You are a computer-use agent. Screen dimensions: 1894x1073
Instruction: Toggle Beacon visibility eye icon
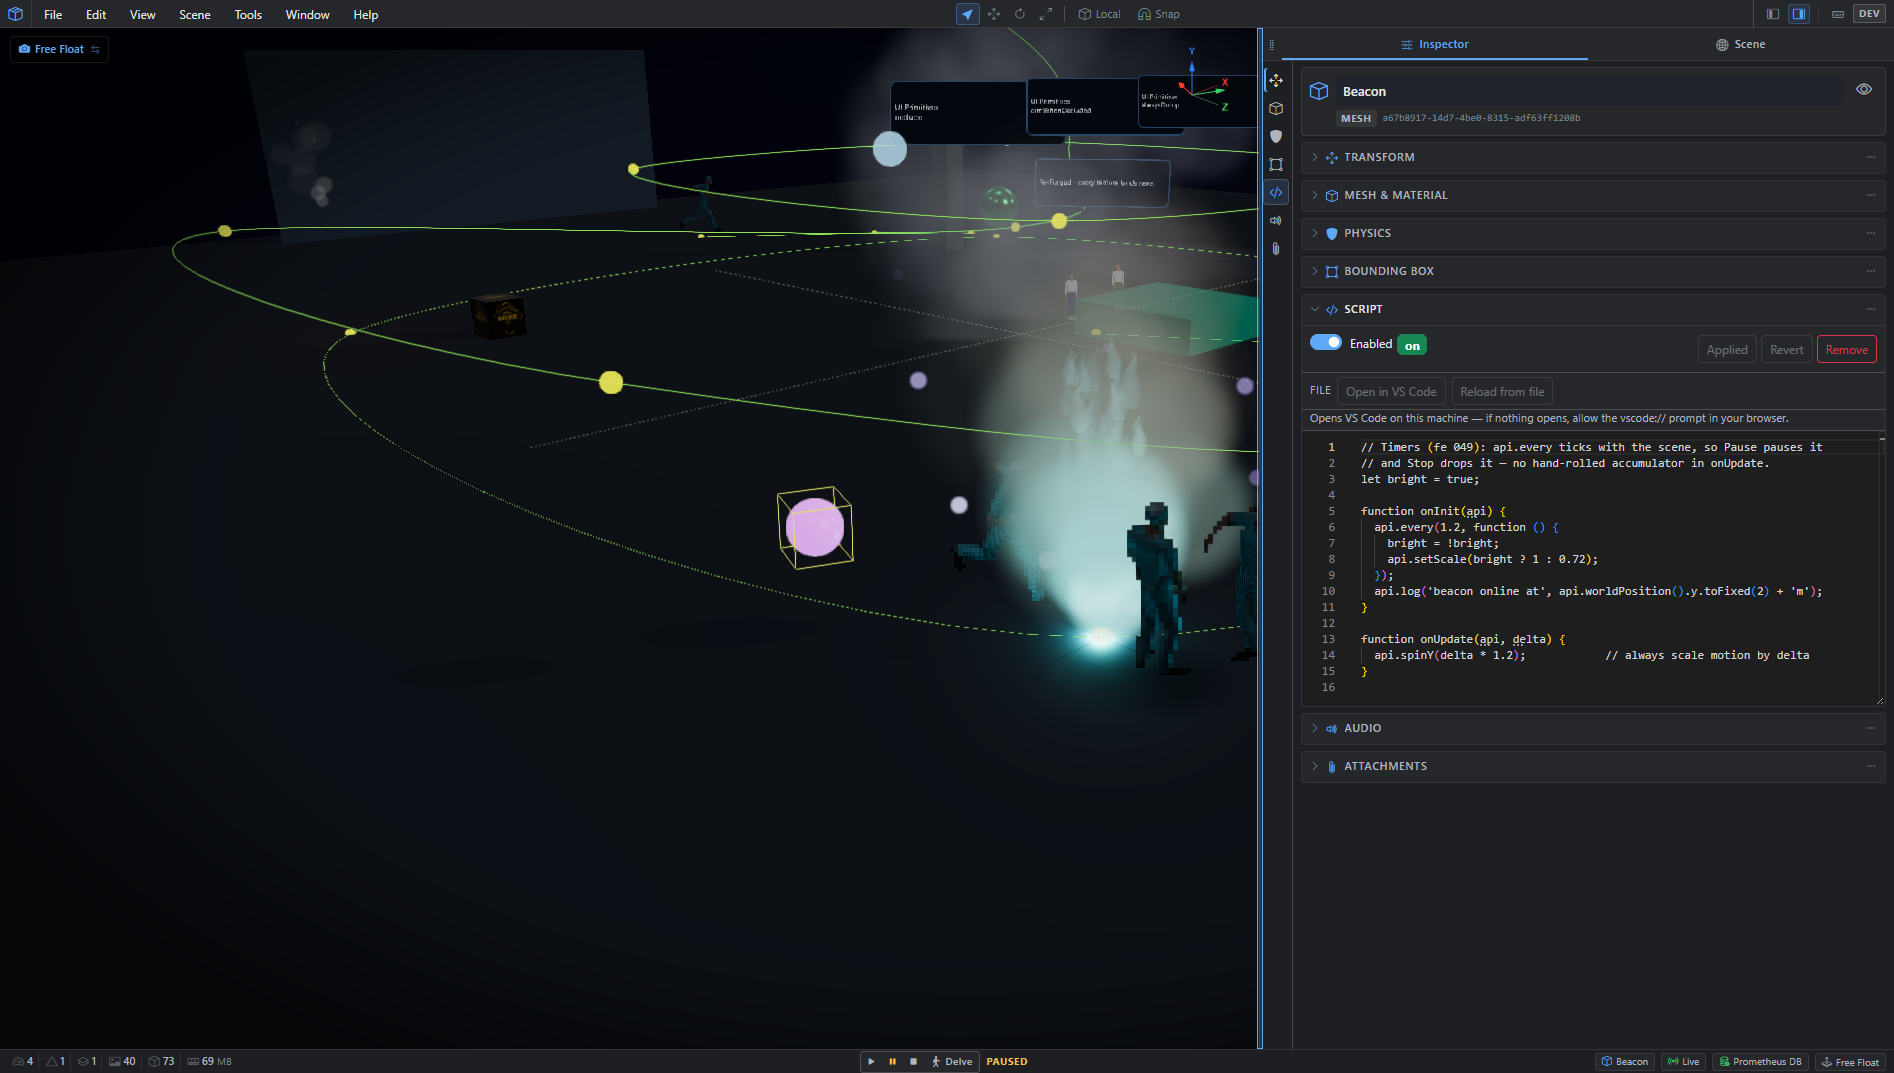(1864, 89)
